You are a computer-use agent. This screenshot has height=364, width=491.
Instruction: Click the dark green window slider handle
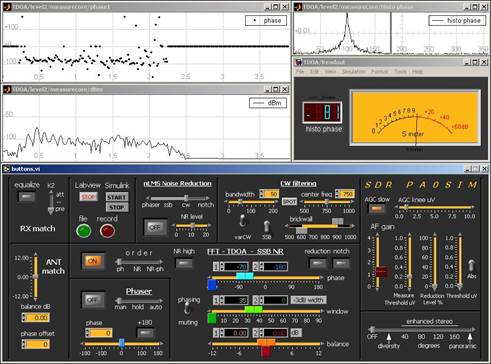(212, 318)
